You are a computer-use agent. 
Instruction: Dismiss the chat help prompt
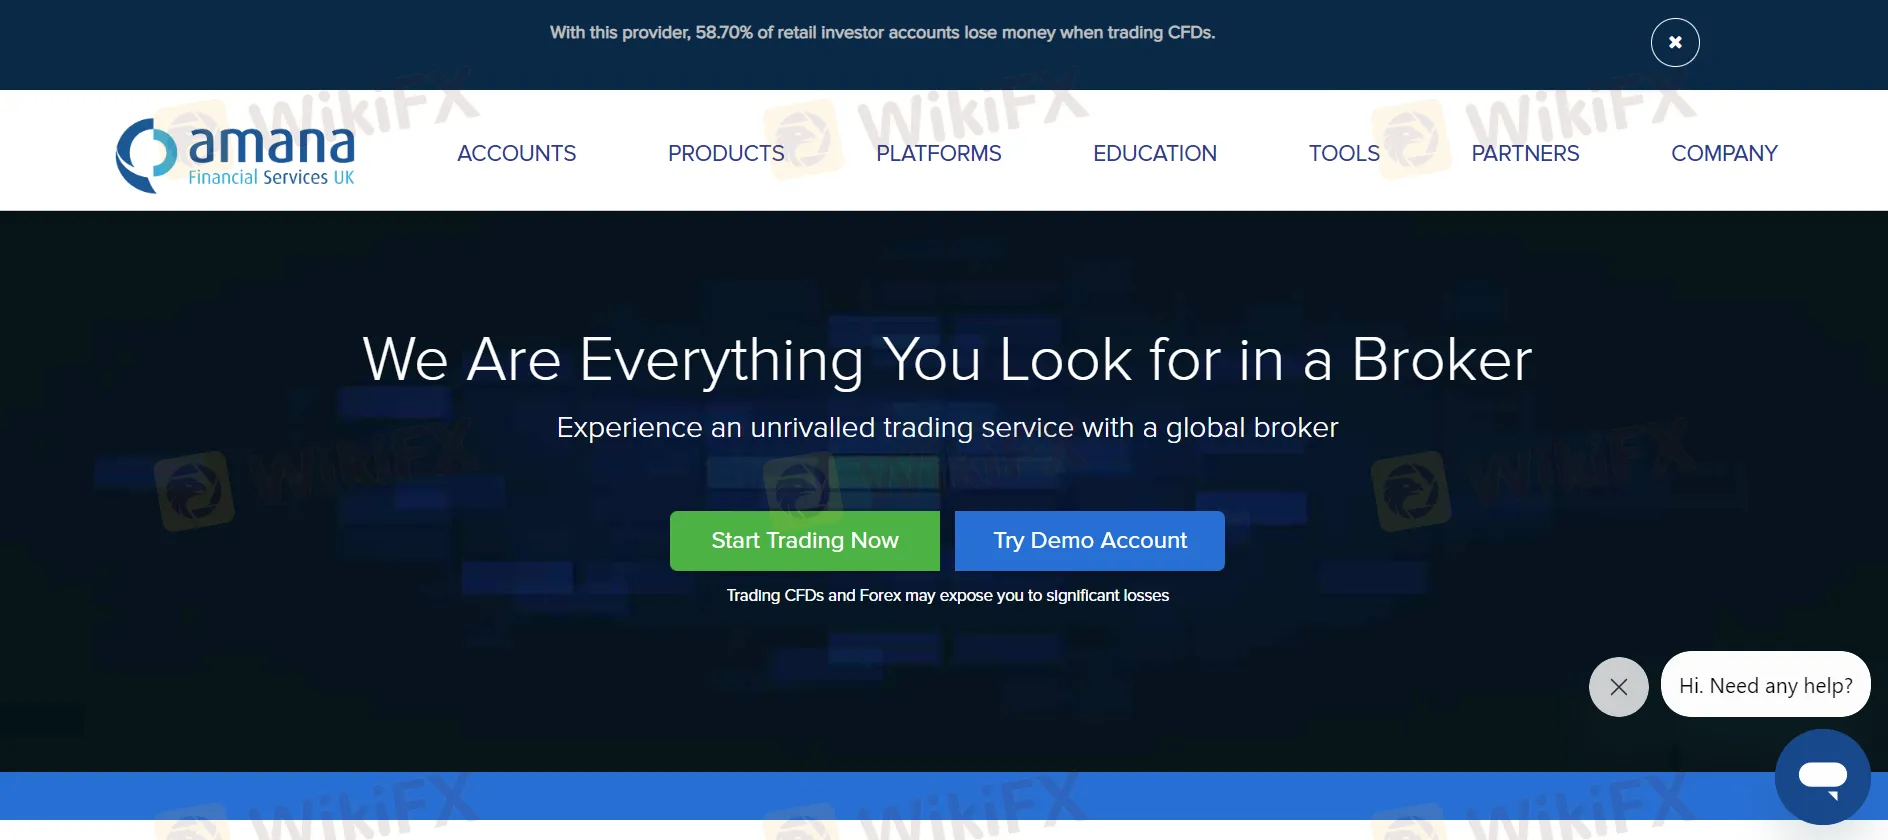coord(1618,687)
